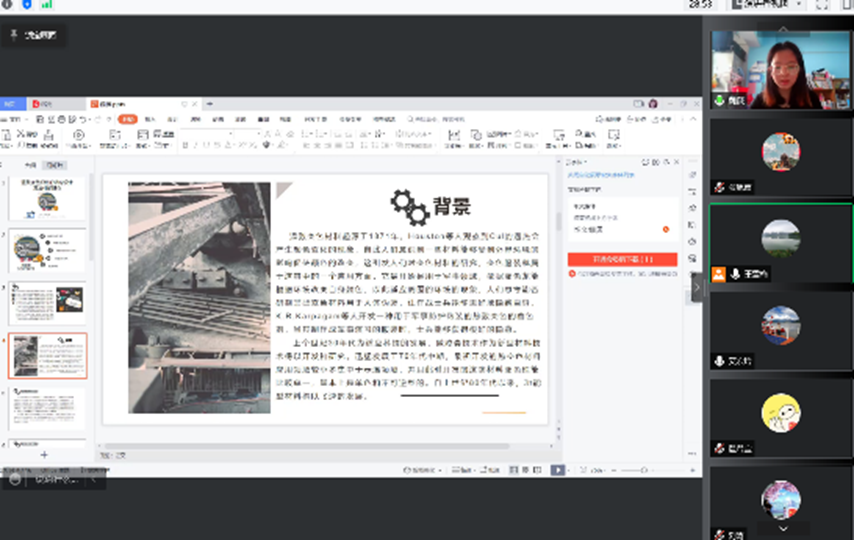Image resolution: width=854 pixels, height=540 pixels.
Task: Toggle italic formatting in the ribbon
Action: [197, 145]
